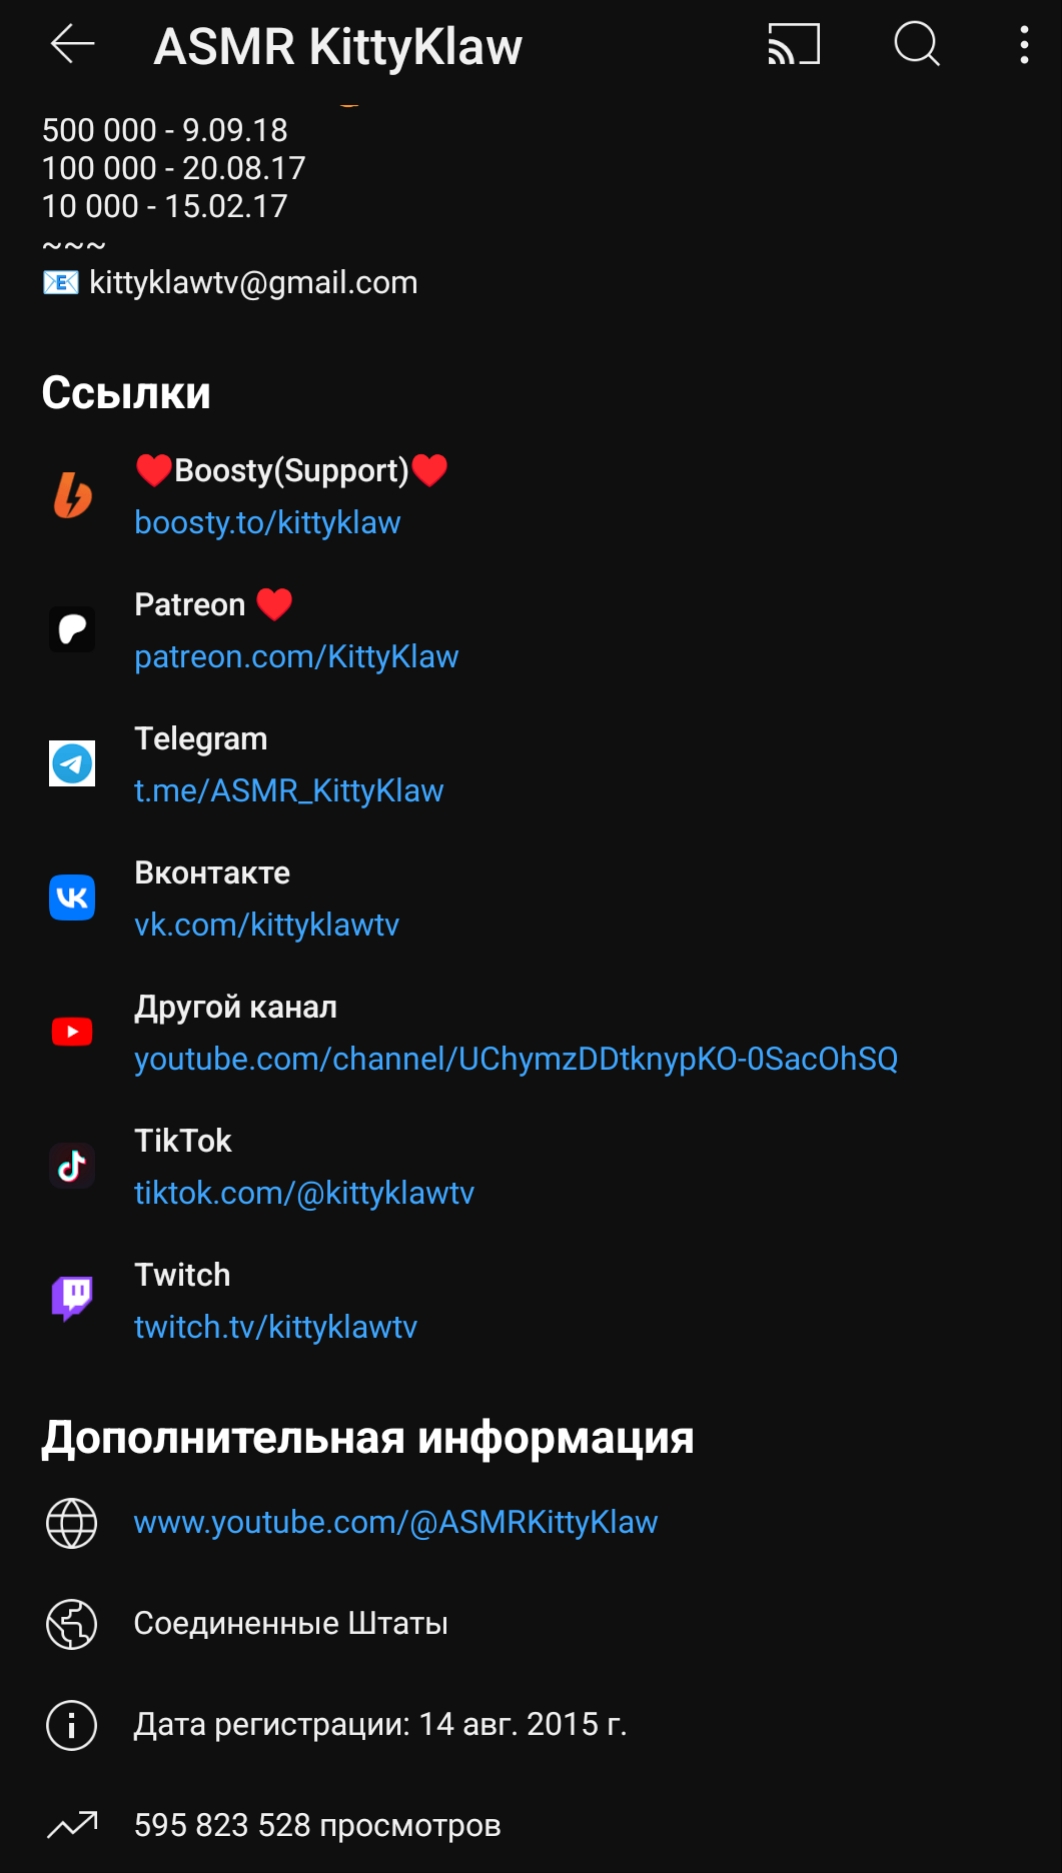This screenshot has height=1873, width=1062.
Task: Tap the orange Boosty logo icon
Action: click(72, 496)
